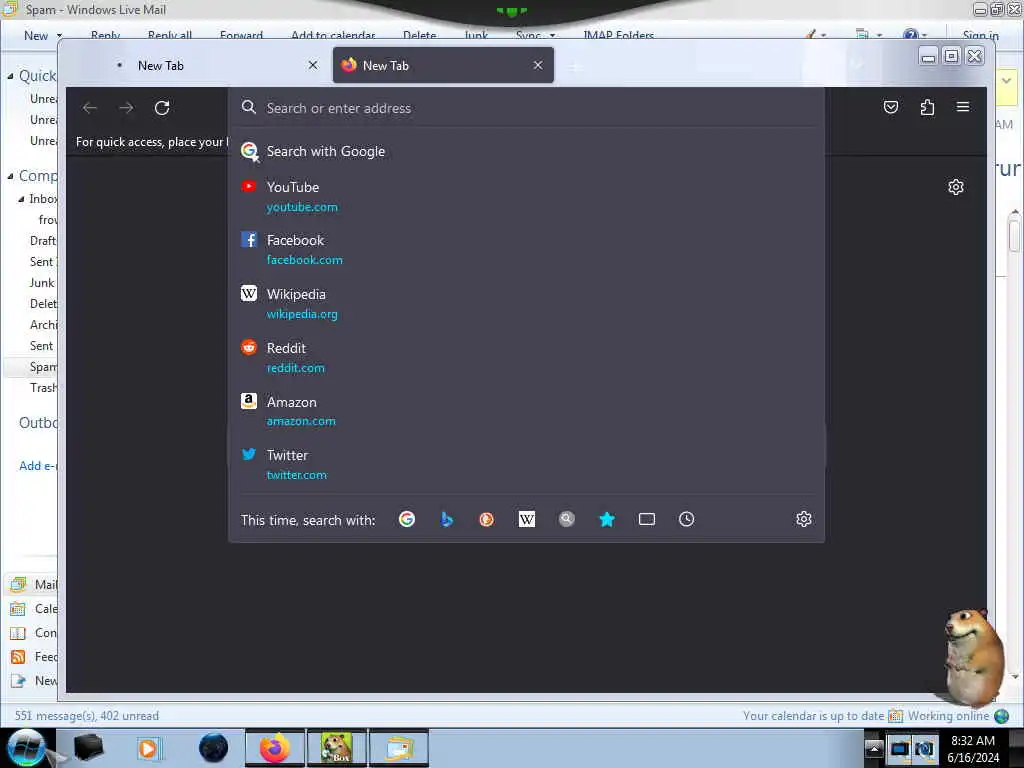Click Working online status in Mail
The width and height of the screenshot is (1024, 768).
(948, 716)
